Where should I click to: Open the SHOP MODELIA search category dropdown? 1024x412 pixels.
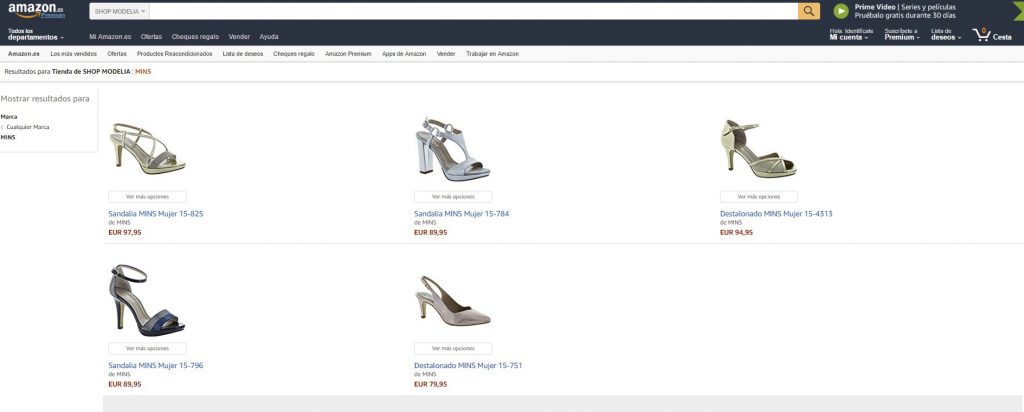[120, 11]
